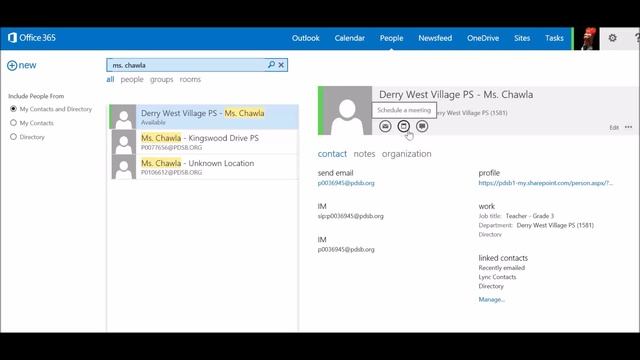Select the rooms search filter
The height and width of the screenshot is (360, 640).
point(190,79)
